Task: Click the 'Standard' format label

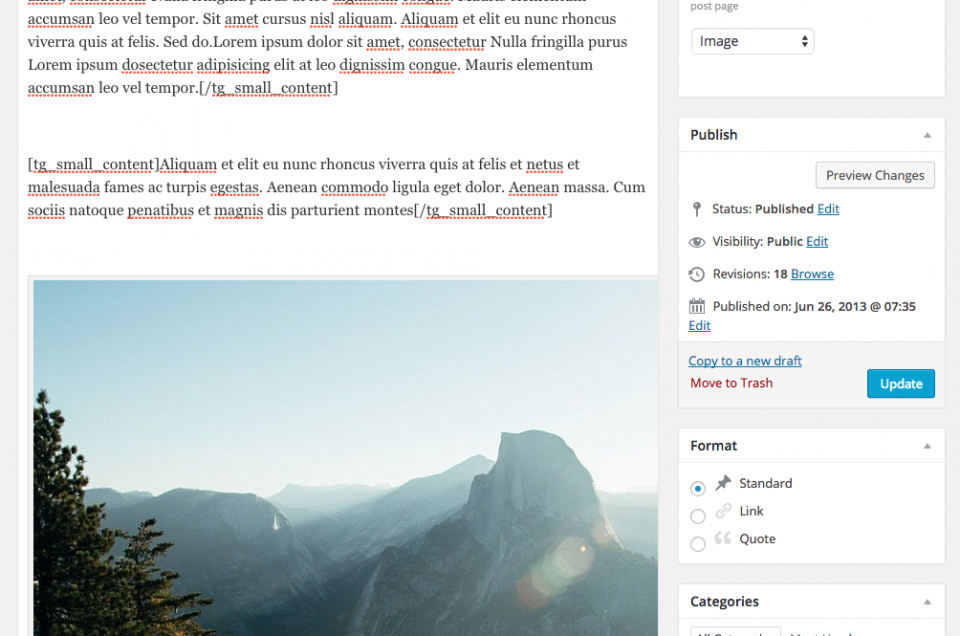Action: point(765,484)
